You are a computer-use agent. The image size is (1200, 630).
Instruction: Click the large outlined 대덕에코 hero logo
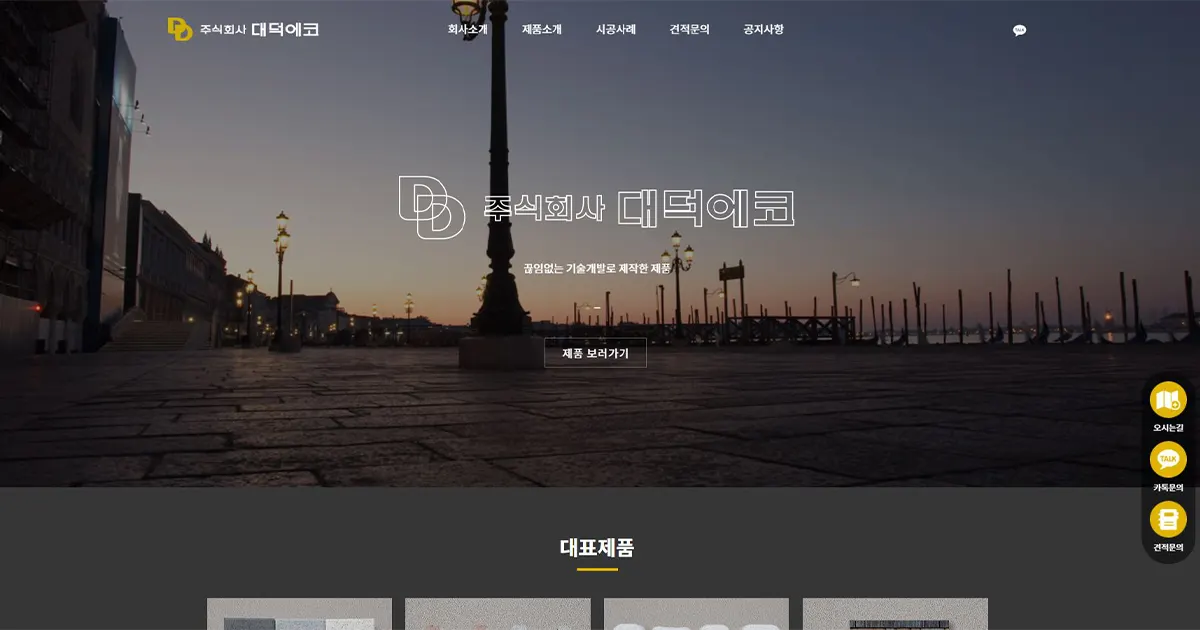pyautogui.click(x=596, y=208)
